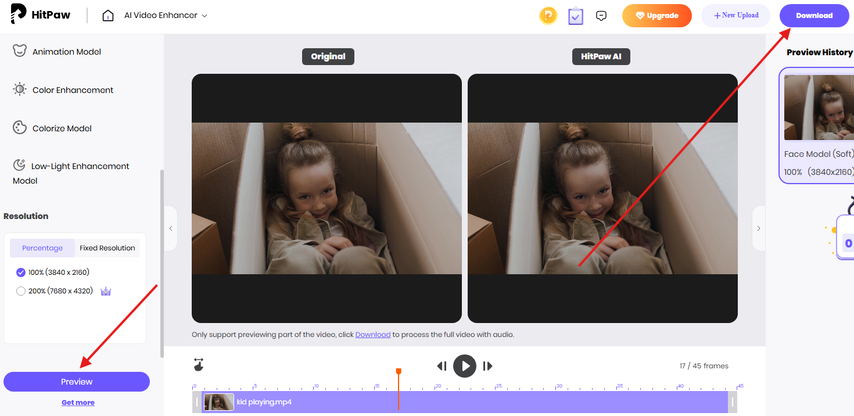Screen dimensions: 854x416
Task: Click the HitPaw logo
Action: coord(41,15)
